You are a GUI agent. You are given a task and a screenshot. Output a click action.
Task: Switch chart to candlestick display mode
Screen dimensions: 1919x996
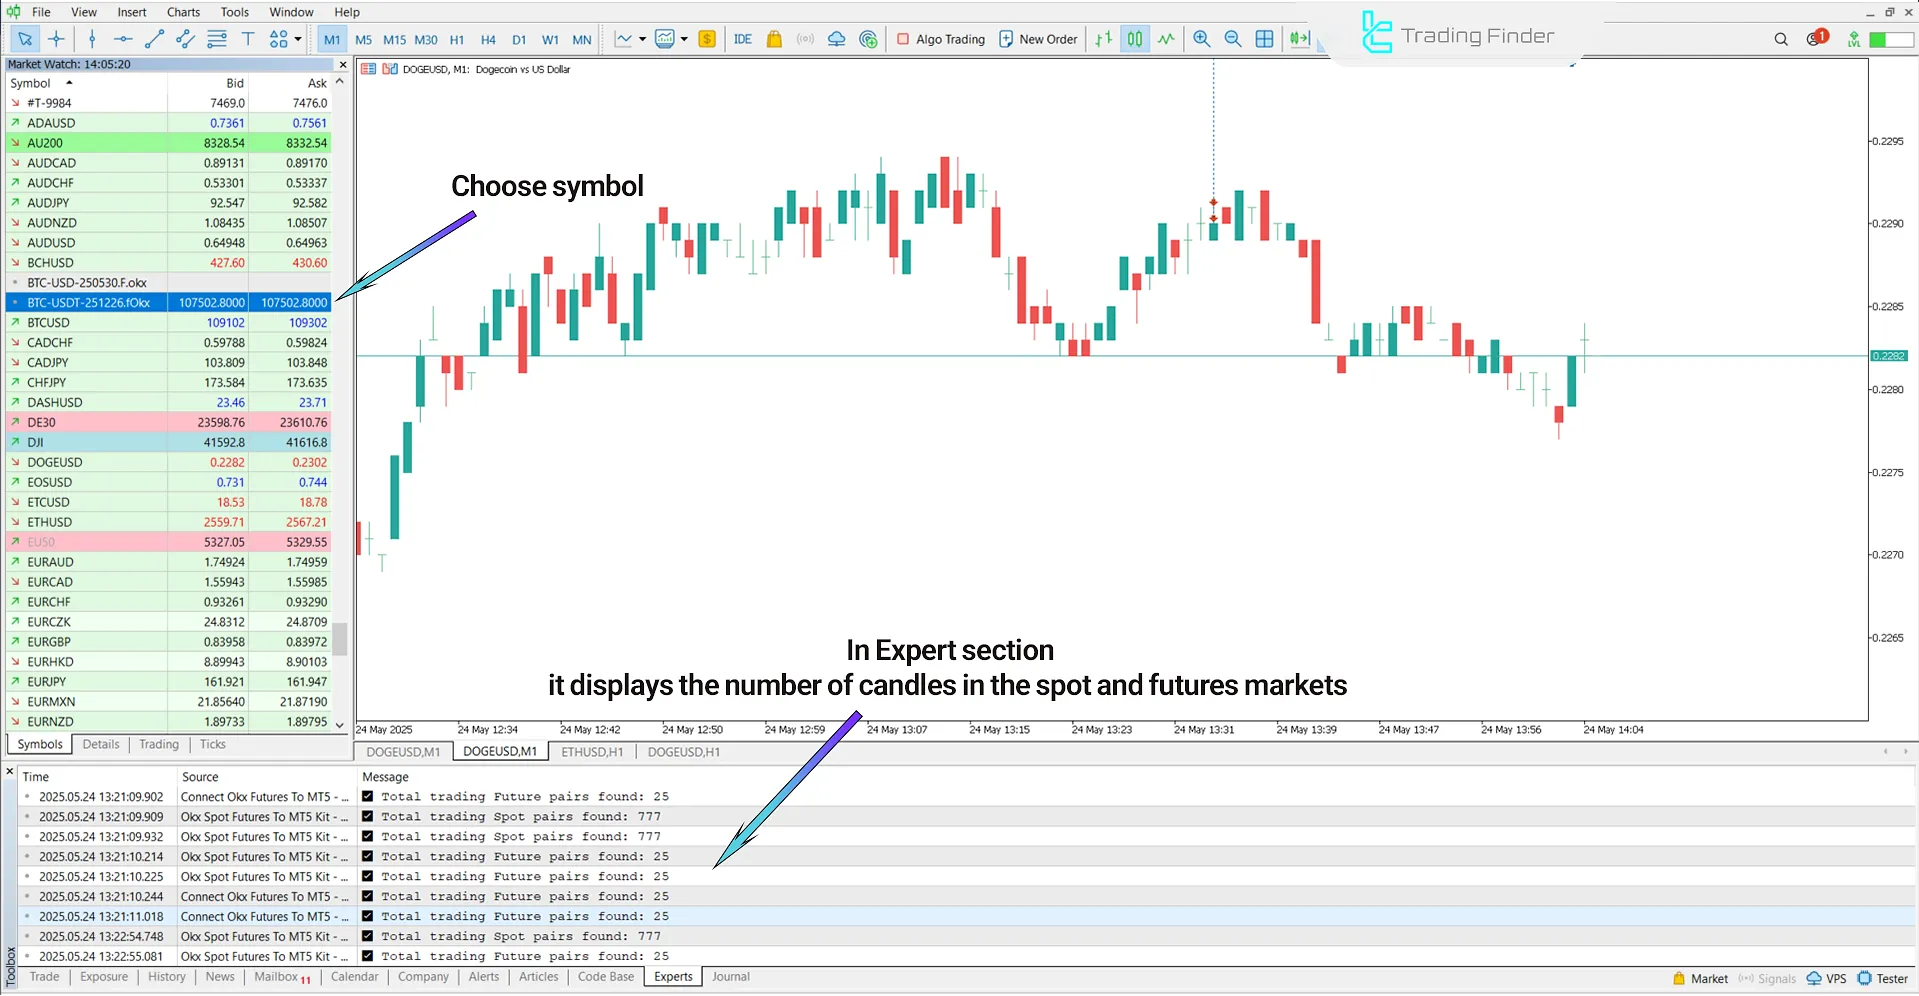[1134, 39]
